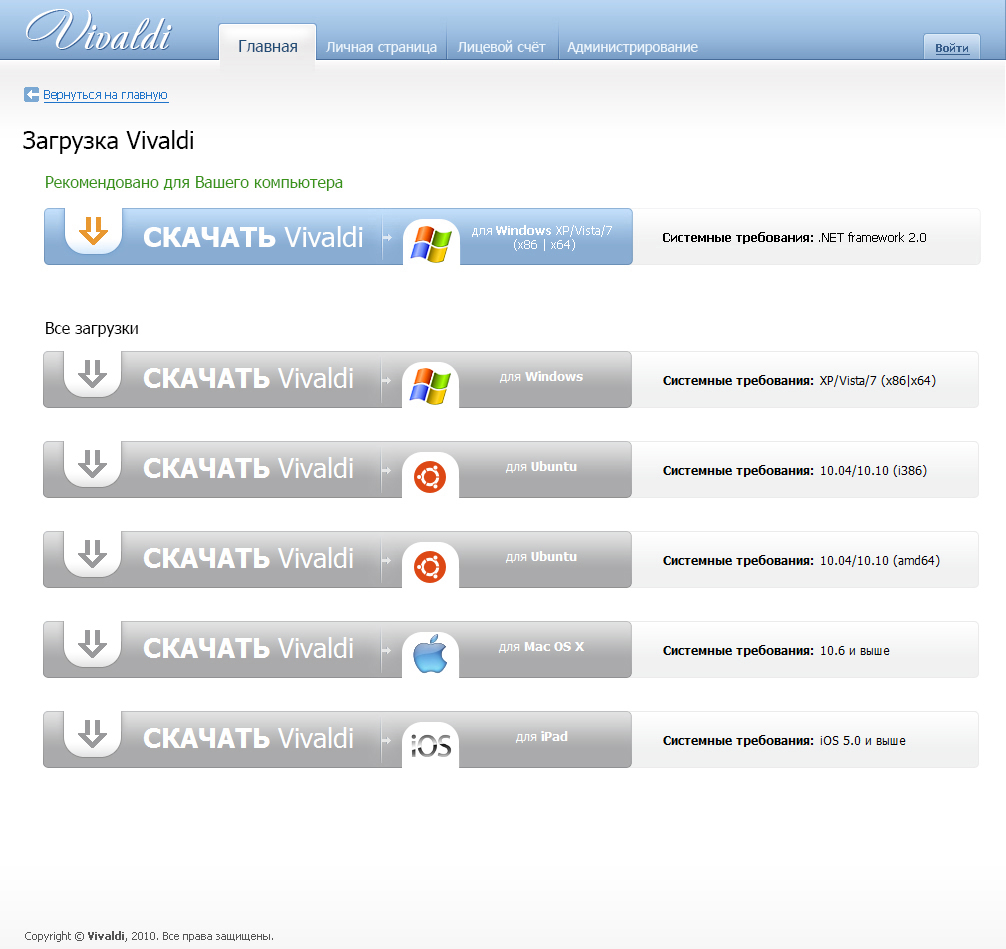Viewport: 1006px width, 949px height.
Task: Click the '10.6 и выше' requirement text
Action: 855,650
